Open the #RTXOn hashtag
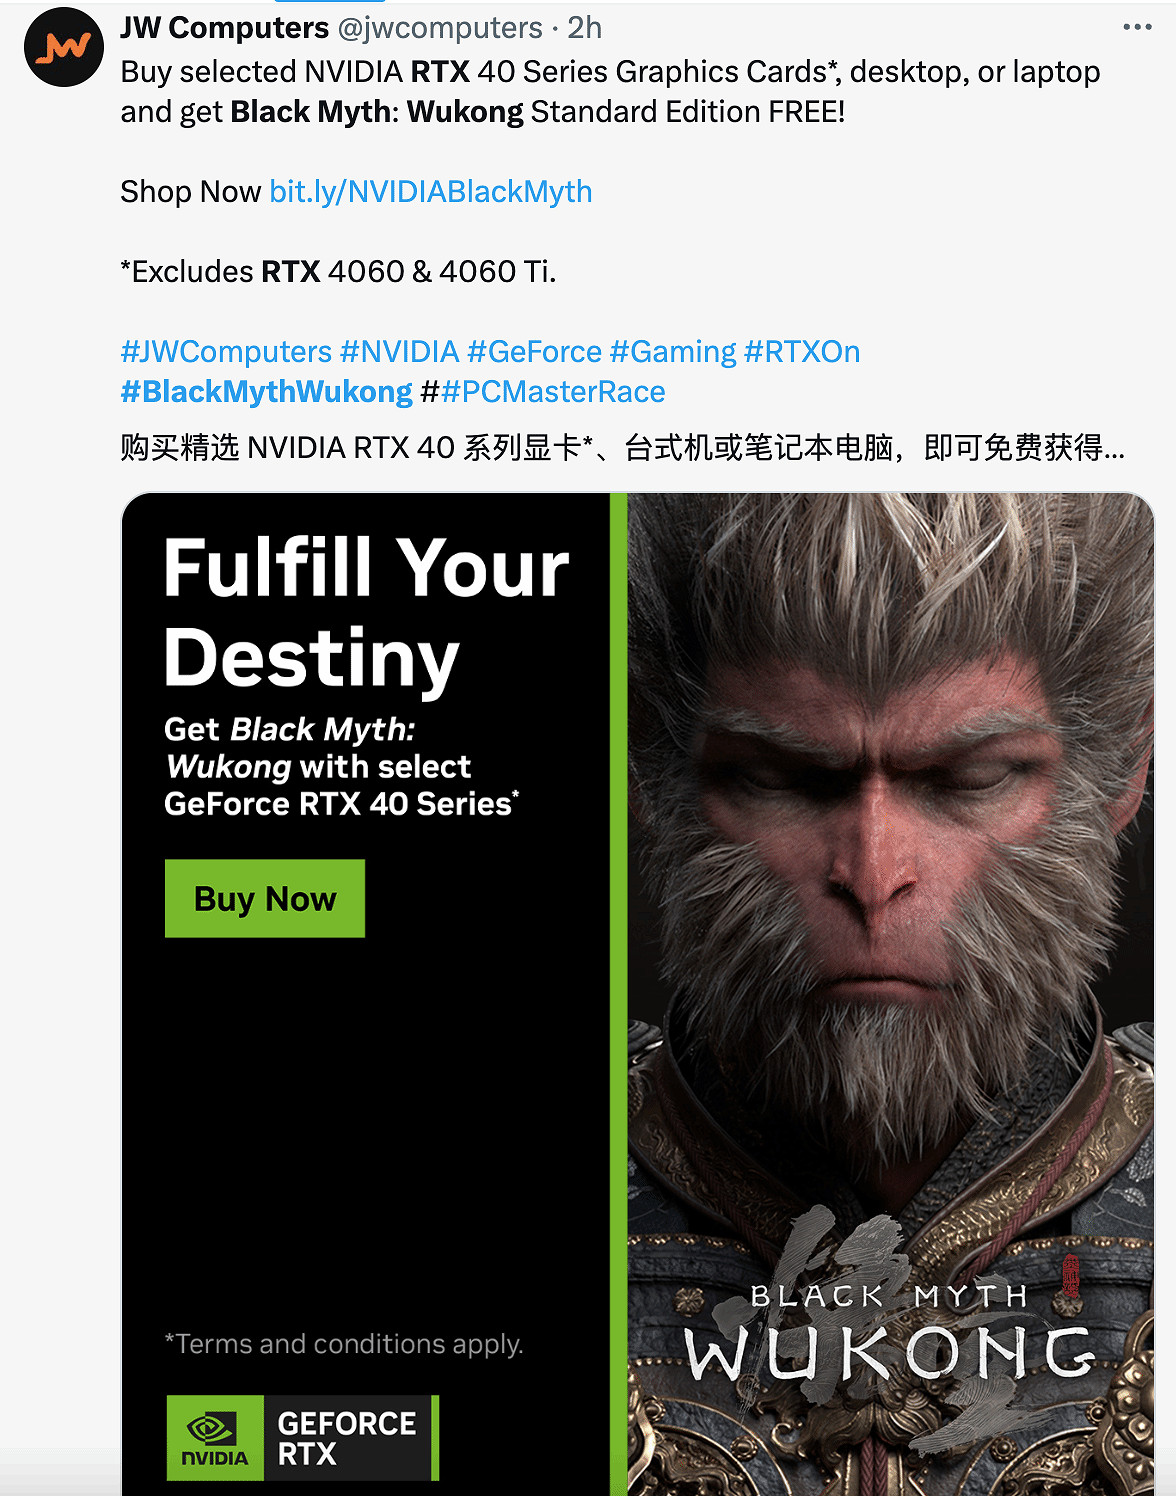 (802, 351)
